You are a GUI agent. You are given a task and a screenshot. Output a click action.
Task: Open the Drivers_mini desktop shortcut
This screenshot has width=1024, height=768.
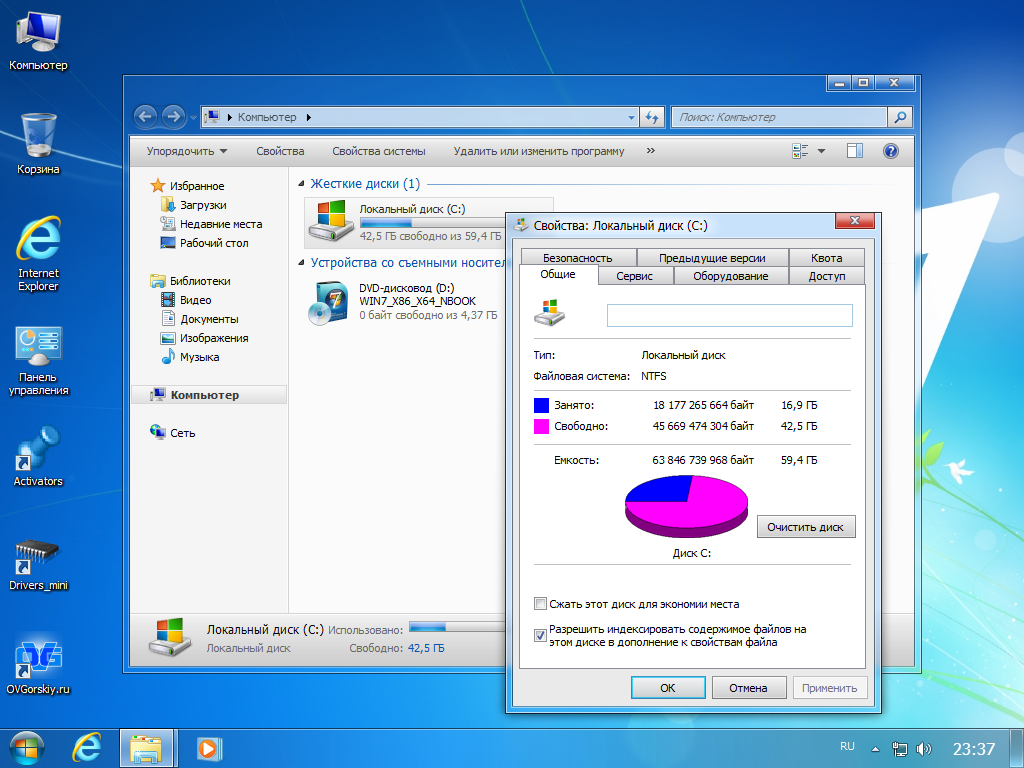click(x=38, y=565)
